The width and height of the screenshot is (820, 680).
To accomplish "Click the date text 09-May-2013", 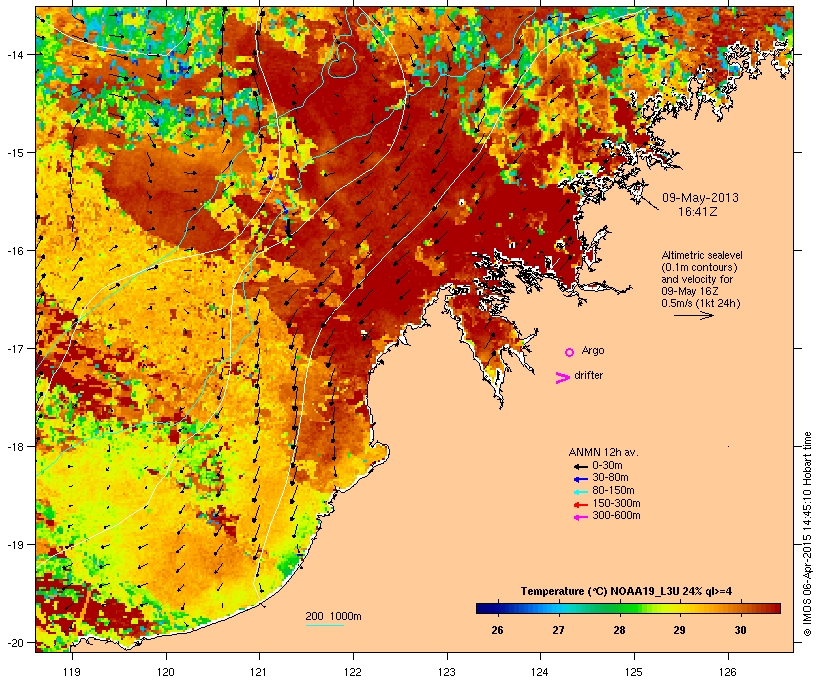I will [700, 198].
